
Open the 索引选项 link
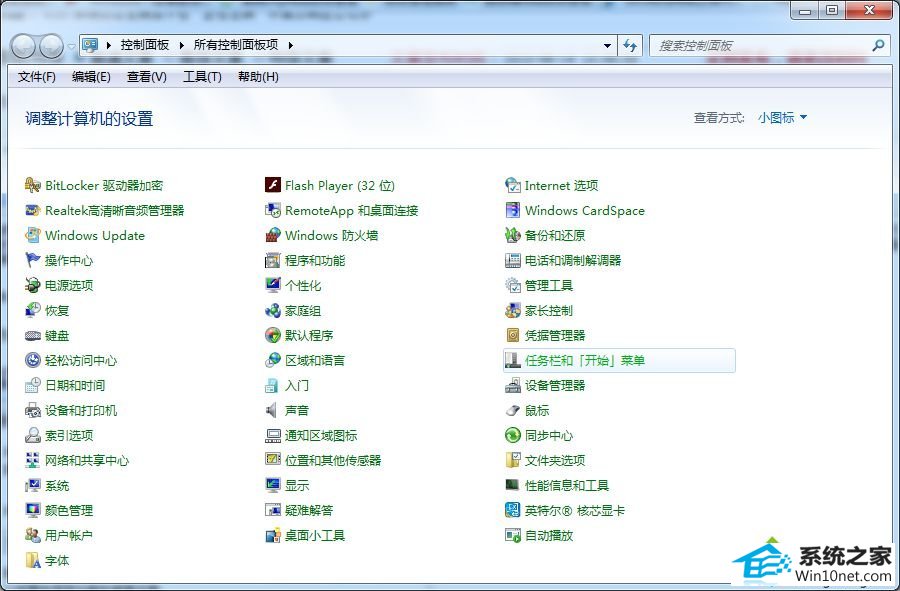69,436
